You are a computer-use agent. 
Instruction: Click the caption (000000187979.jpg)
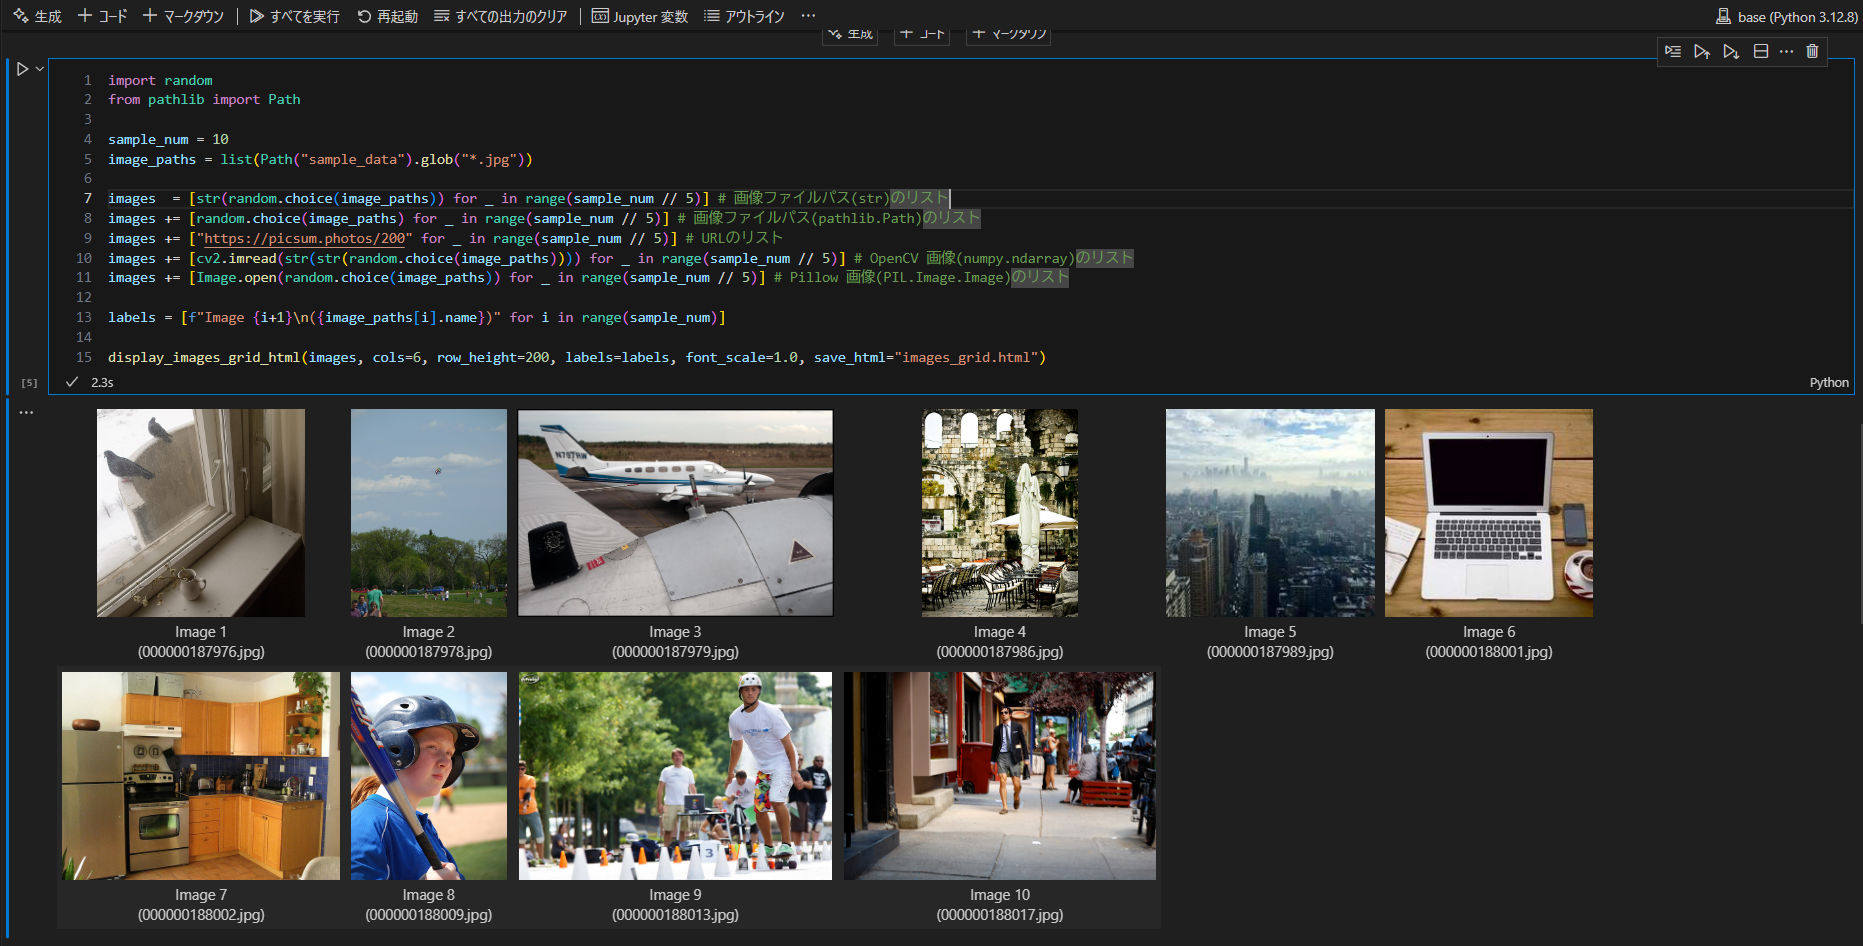point(675,652)
